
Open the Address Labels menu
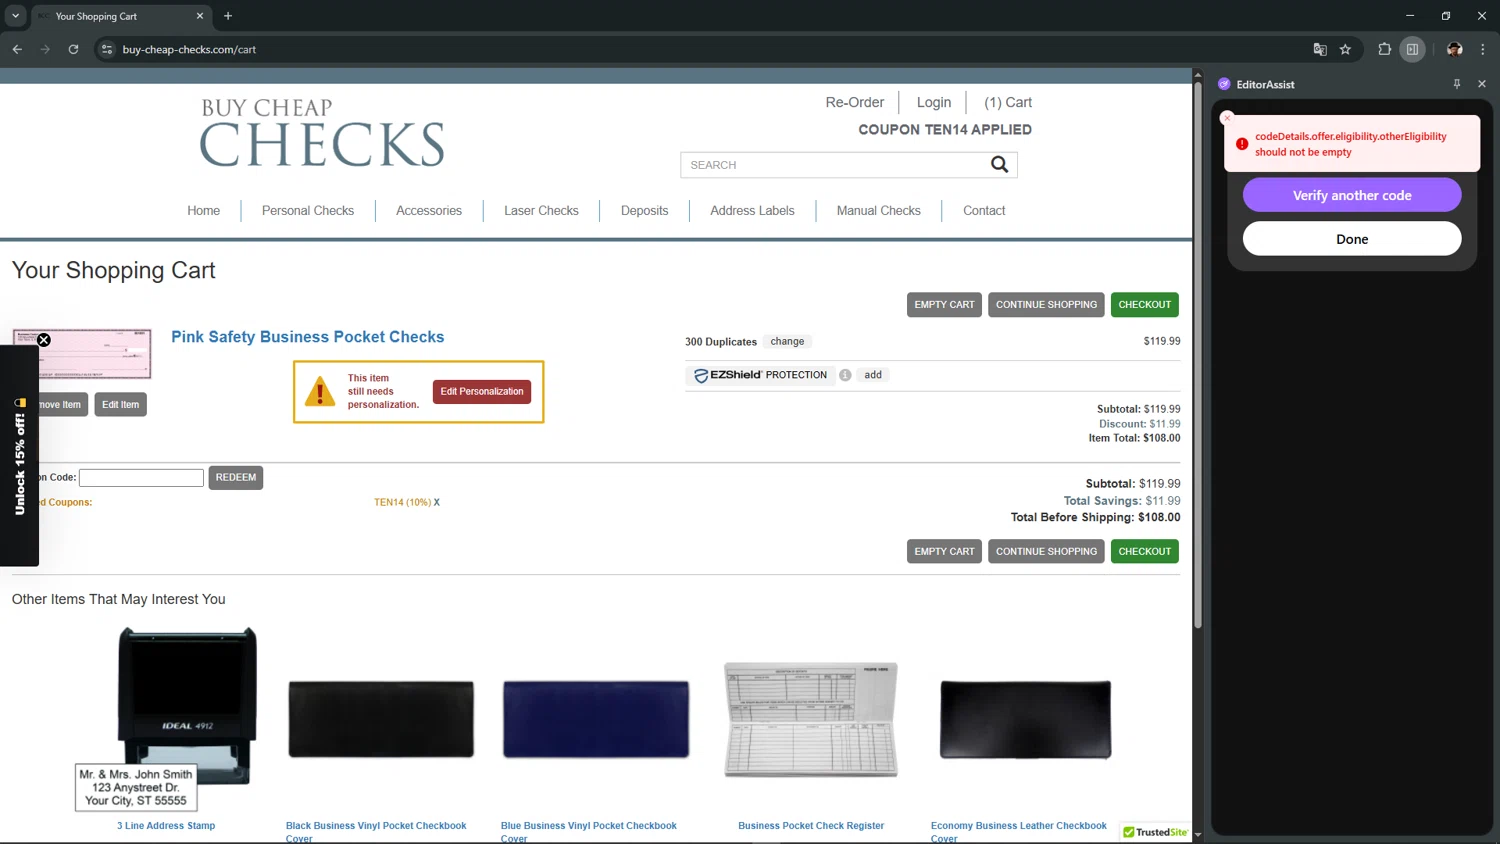[x=752, y=211]
